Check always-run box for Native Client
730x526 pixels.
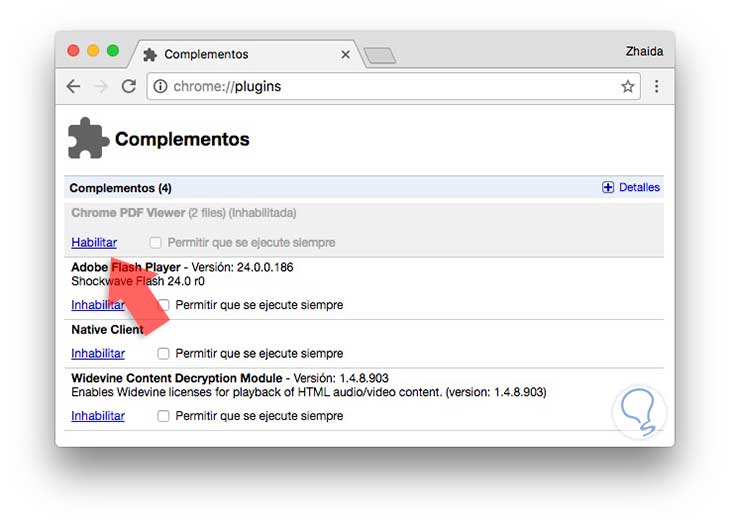point(163,353)
